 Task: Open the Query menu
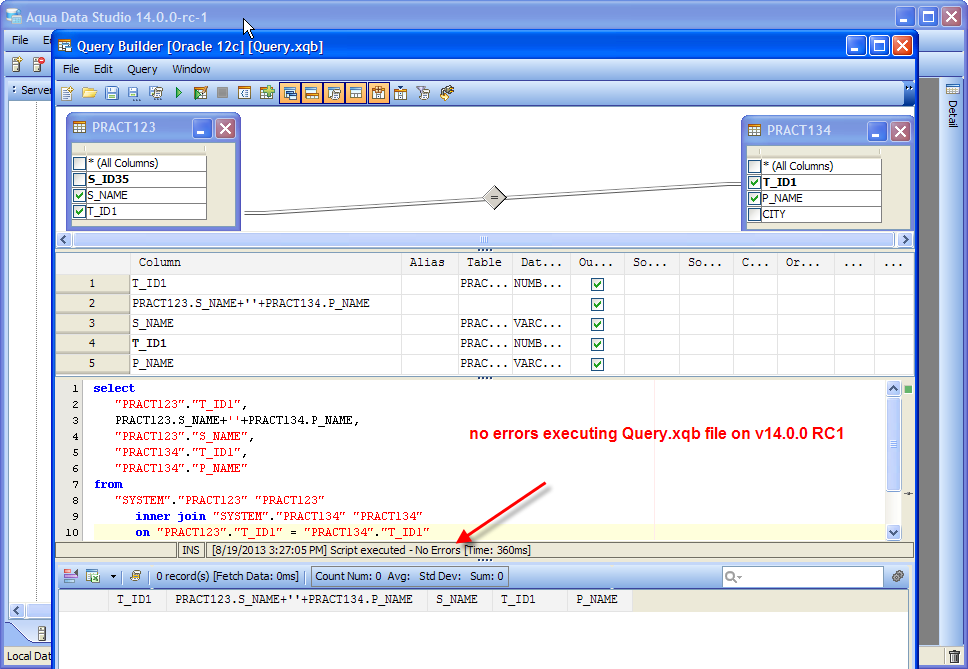tap(142, 69)
